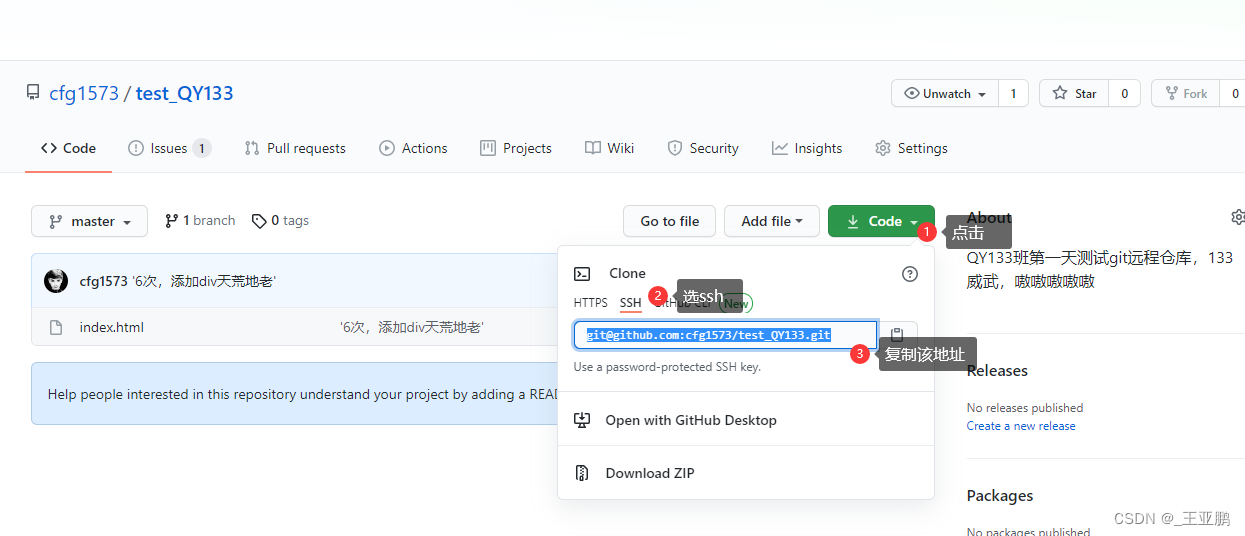The width and height of the screenshot is (1245, 536).
Task: Open the master branch dropdown
Action: pyautogui.click(x=89, y=221)
